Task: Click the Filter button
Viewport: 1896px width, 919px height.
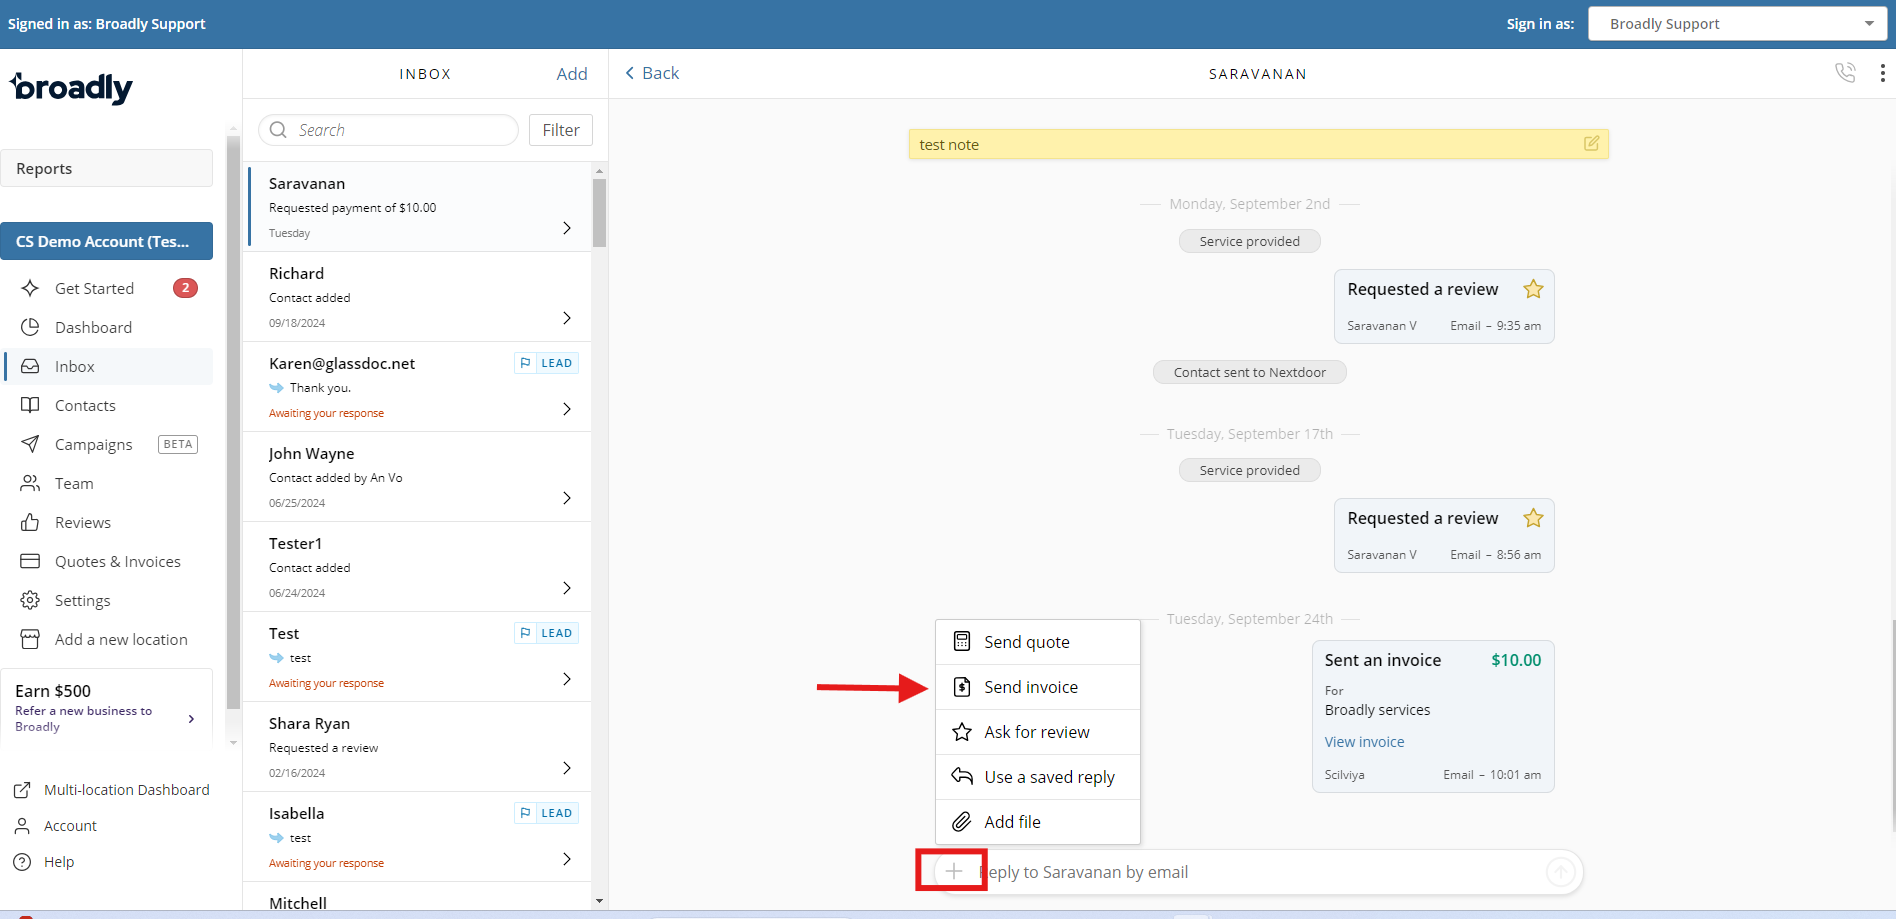Action: tap(561, 130)
